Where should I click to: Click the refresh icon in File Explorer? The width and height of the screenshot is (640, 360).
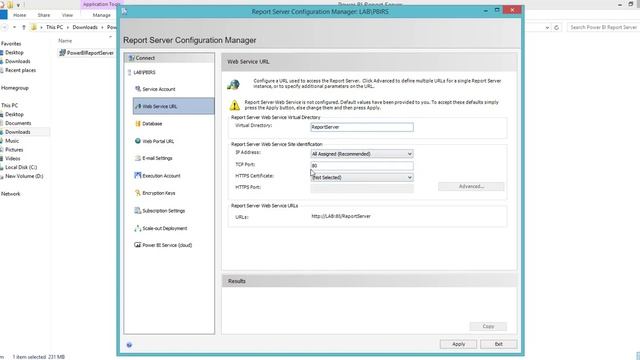[556, 27]
